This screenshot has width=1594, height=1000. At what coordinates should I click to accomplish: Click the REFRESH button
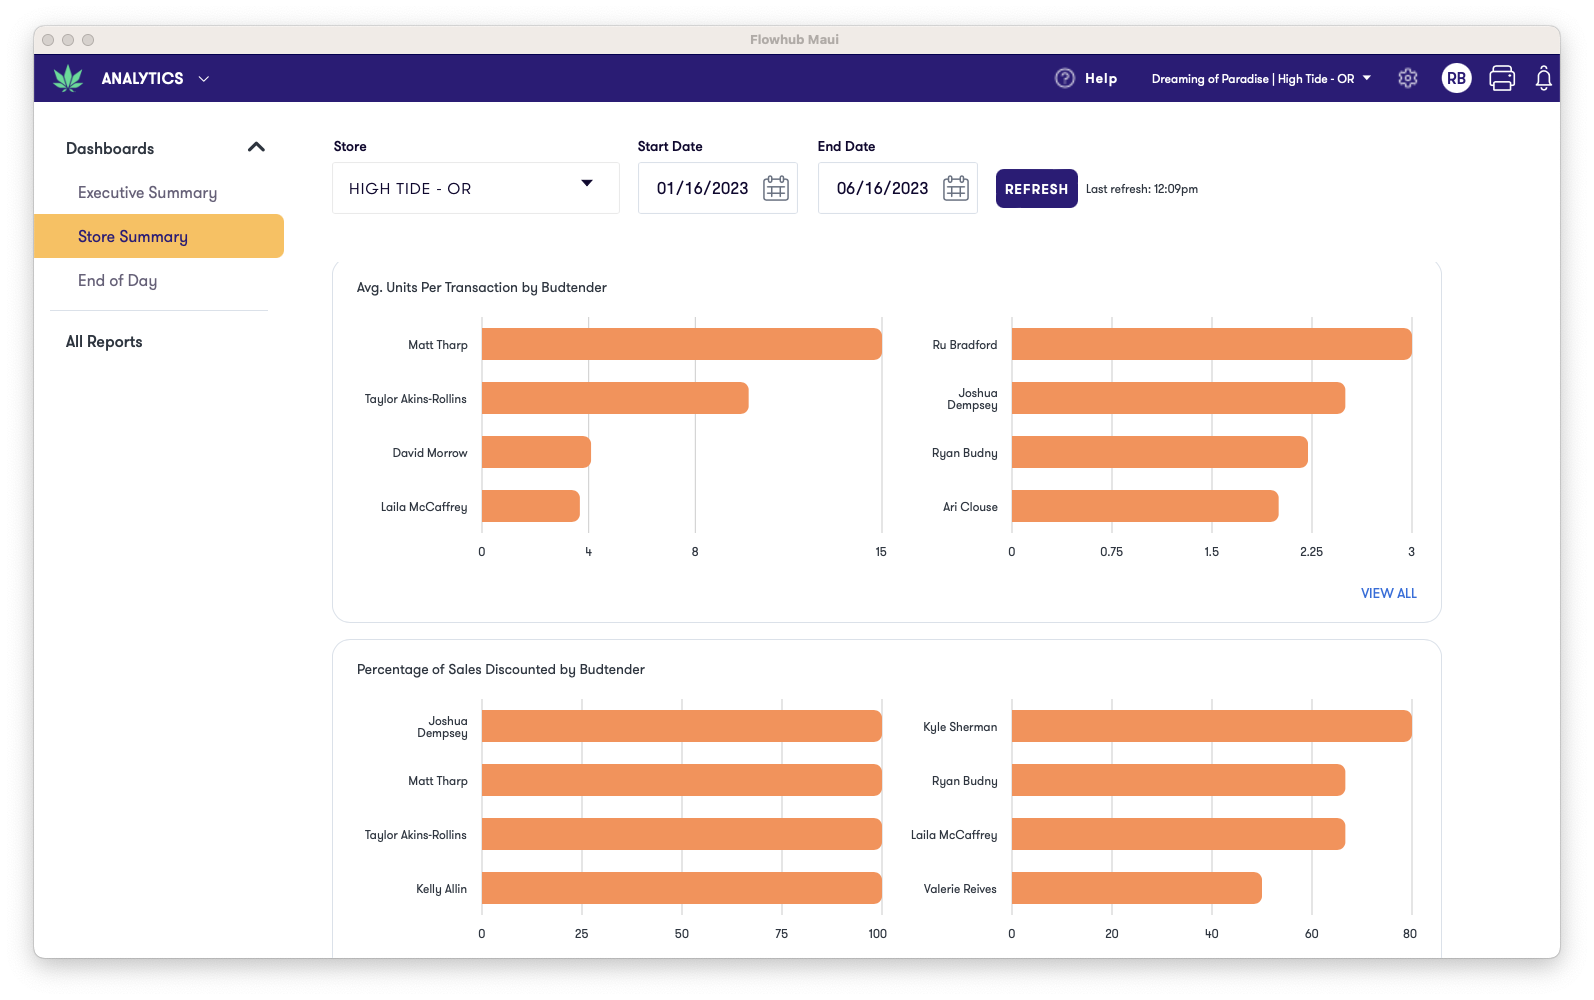[x=1036, y=188]
